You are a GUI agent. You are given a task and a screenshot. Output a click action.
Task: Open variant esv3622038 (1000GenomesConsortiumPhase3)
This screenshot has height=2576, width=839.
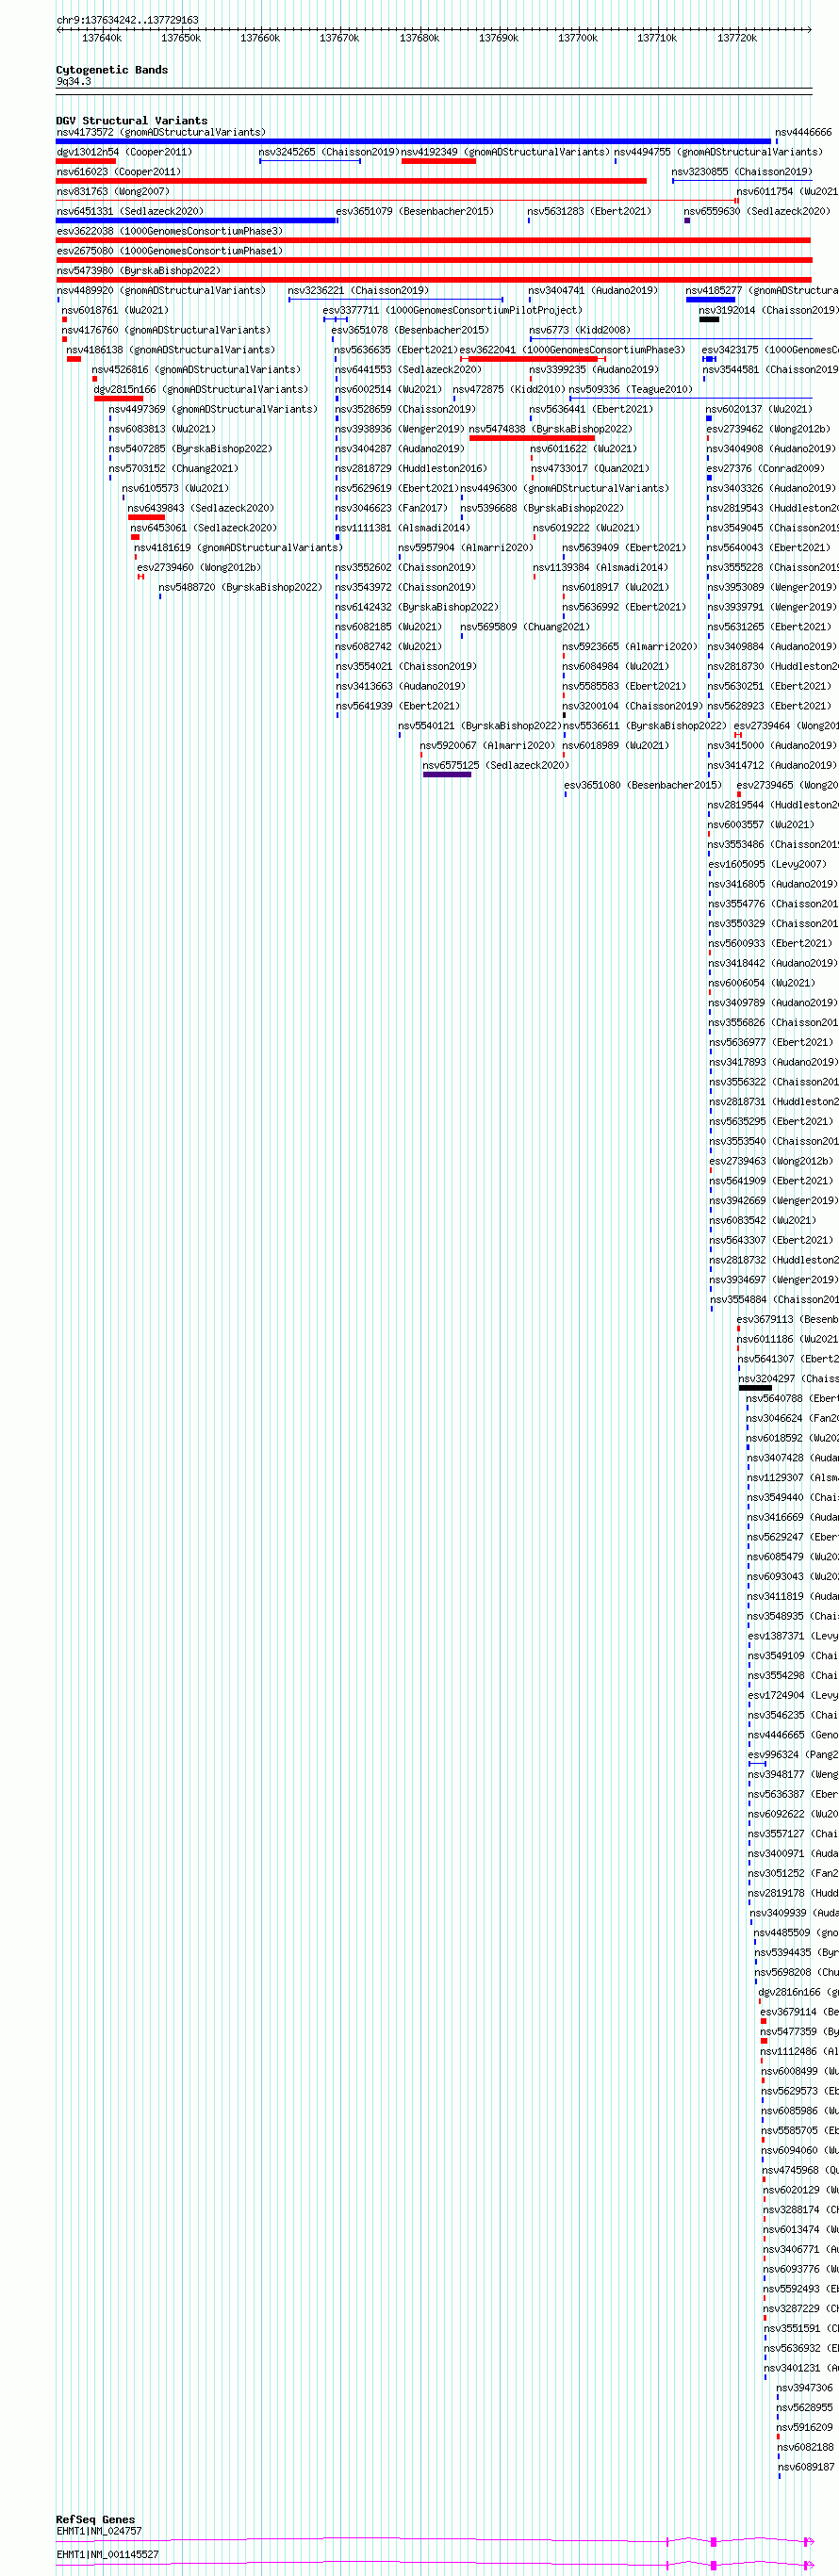tap(169, 231)
